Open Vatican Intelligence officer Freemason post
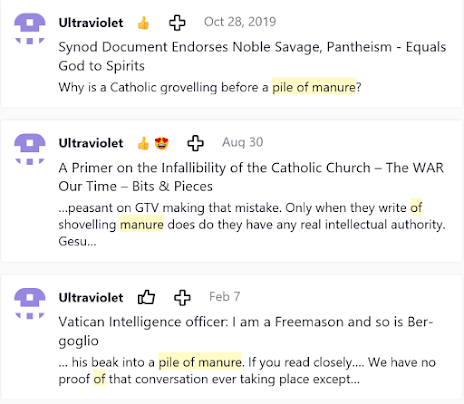464x404 pixels. (x=246, y=331)
